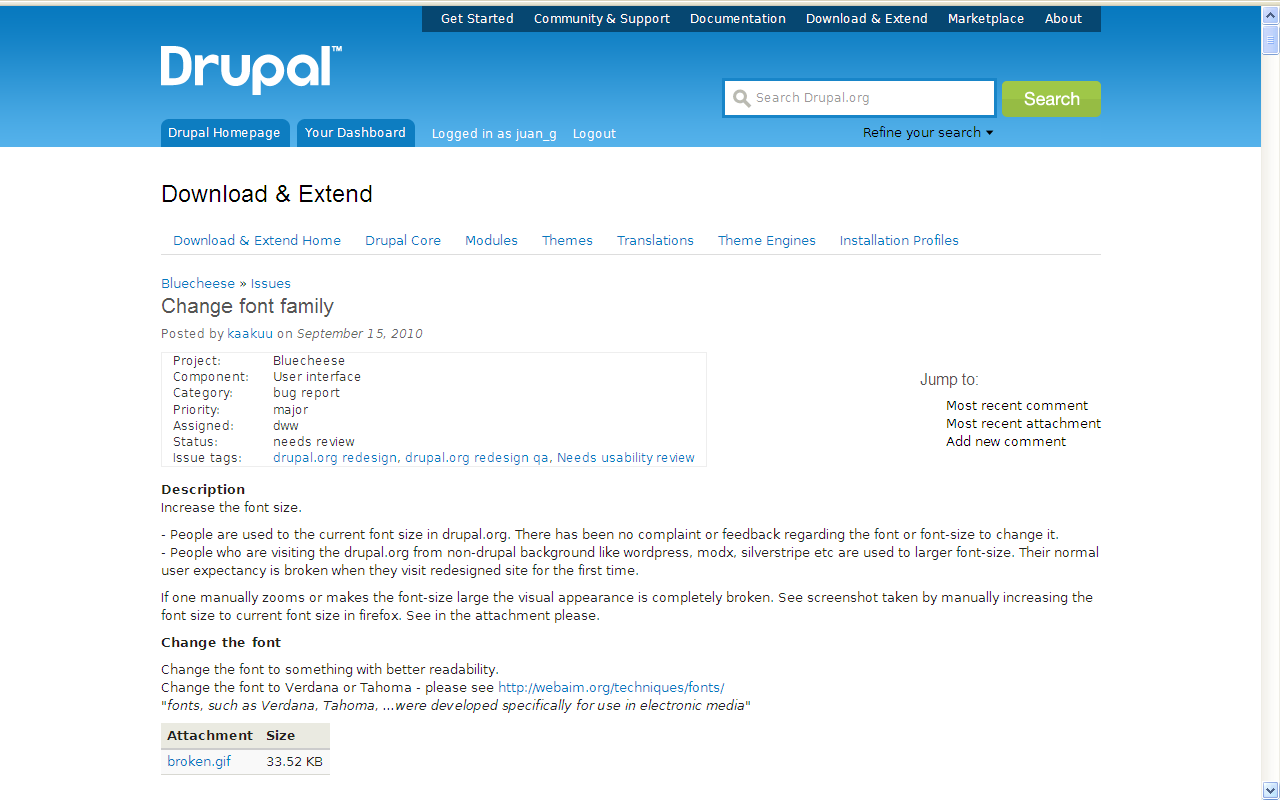Click the Logout link
Image resolution: width=1280 pixels, height=800 pixels.
point(594,134)
